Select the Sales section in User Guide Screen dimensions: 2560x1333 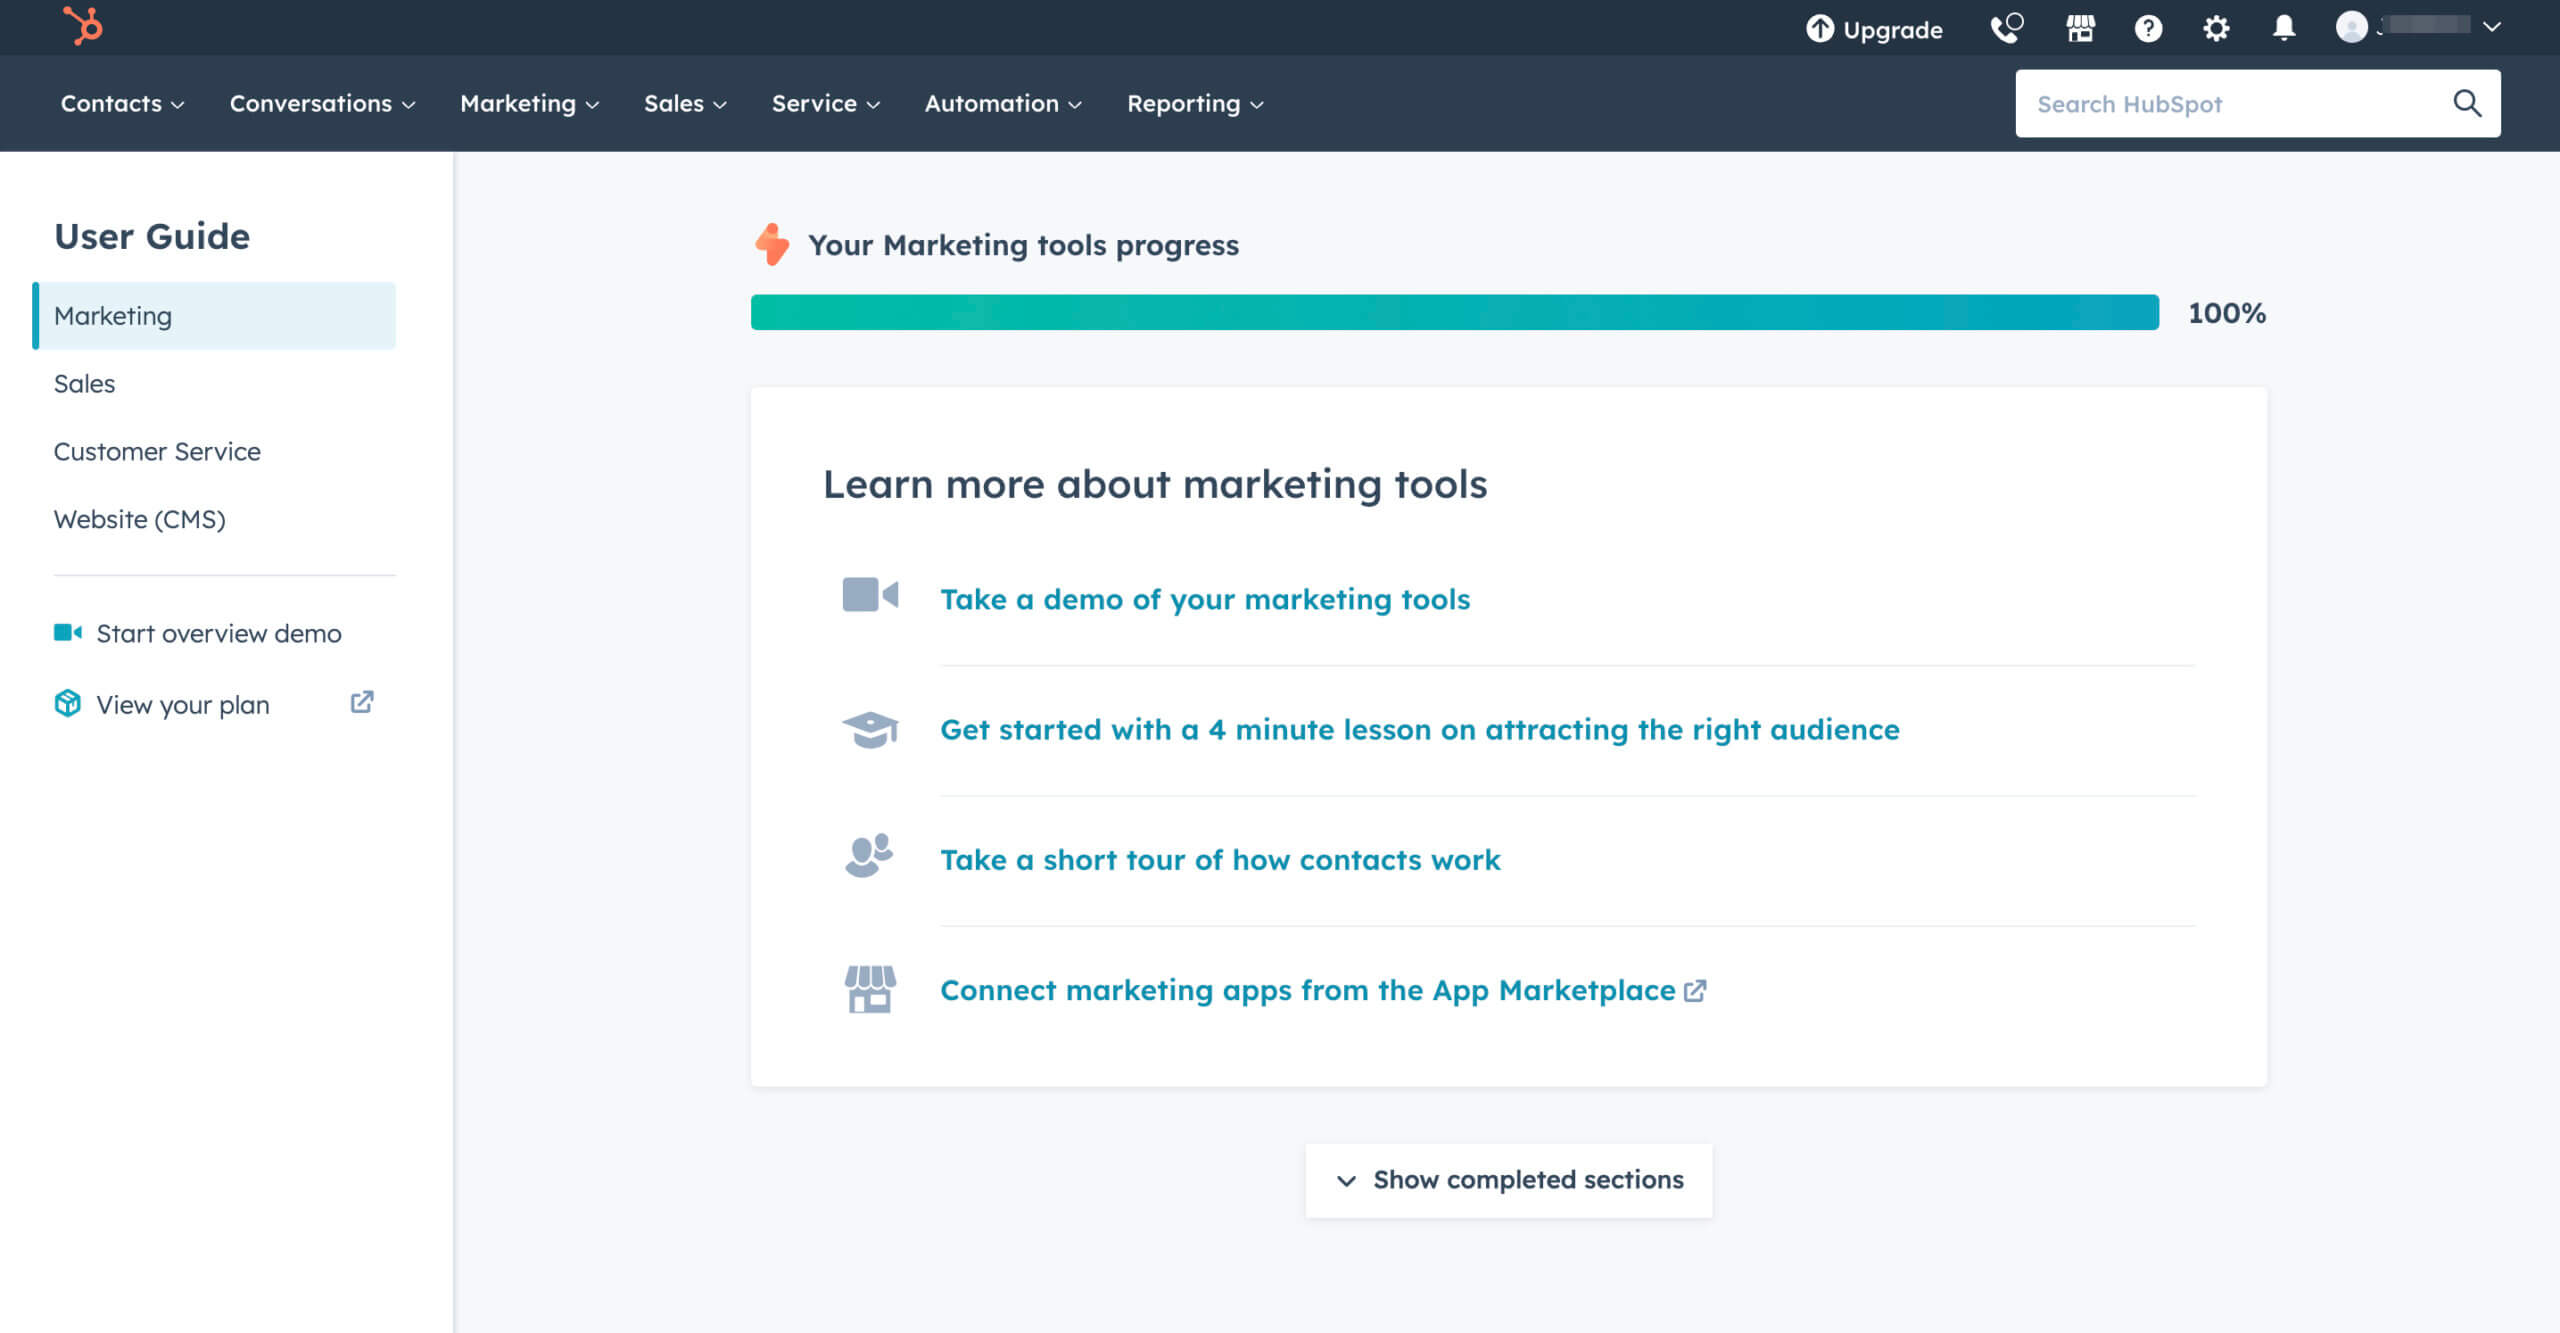(83, 383)
